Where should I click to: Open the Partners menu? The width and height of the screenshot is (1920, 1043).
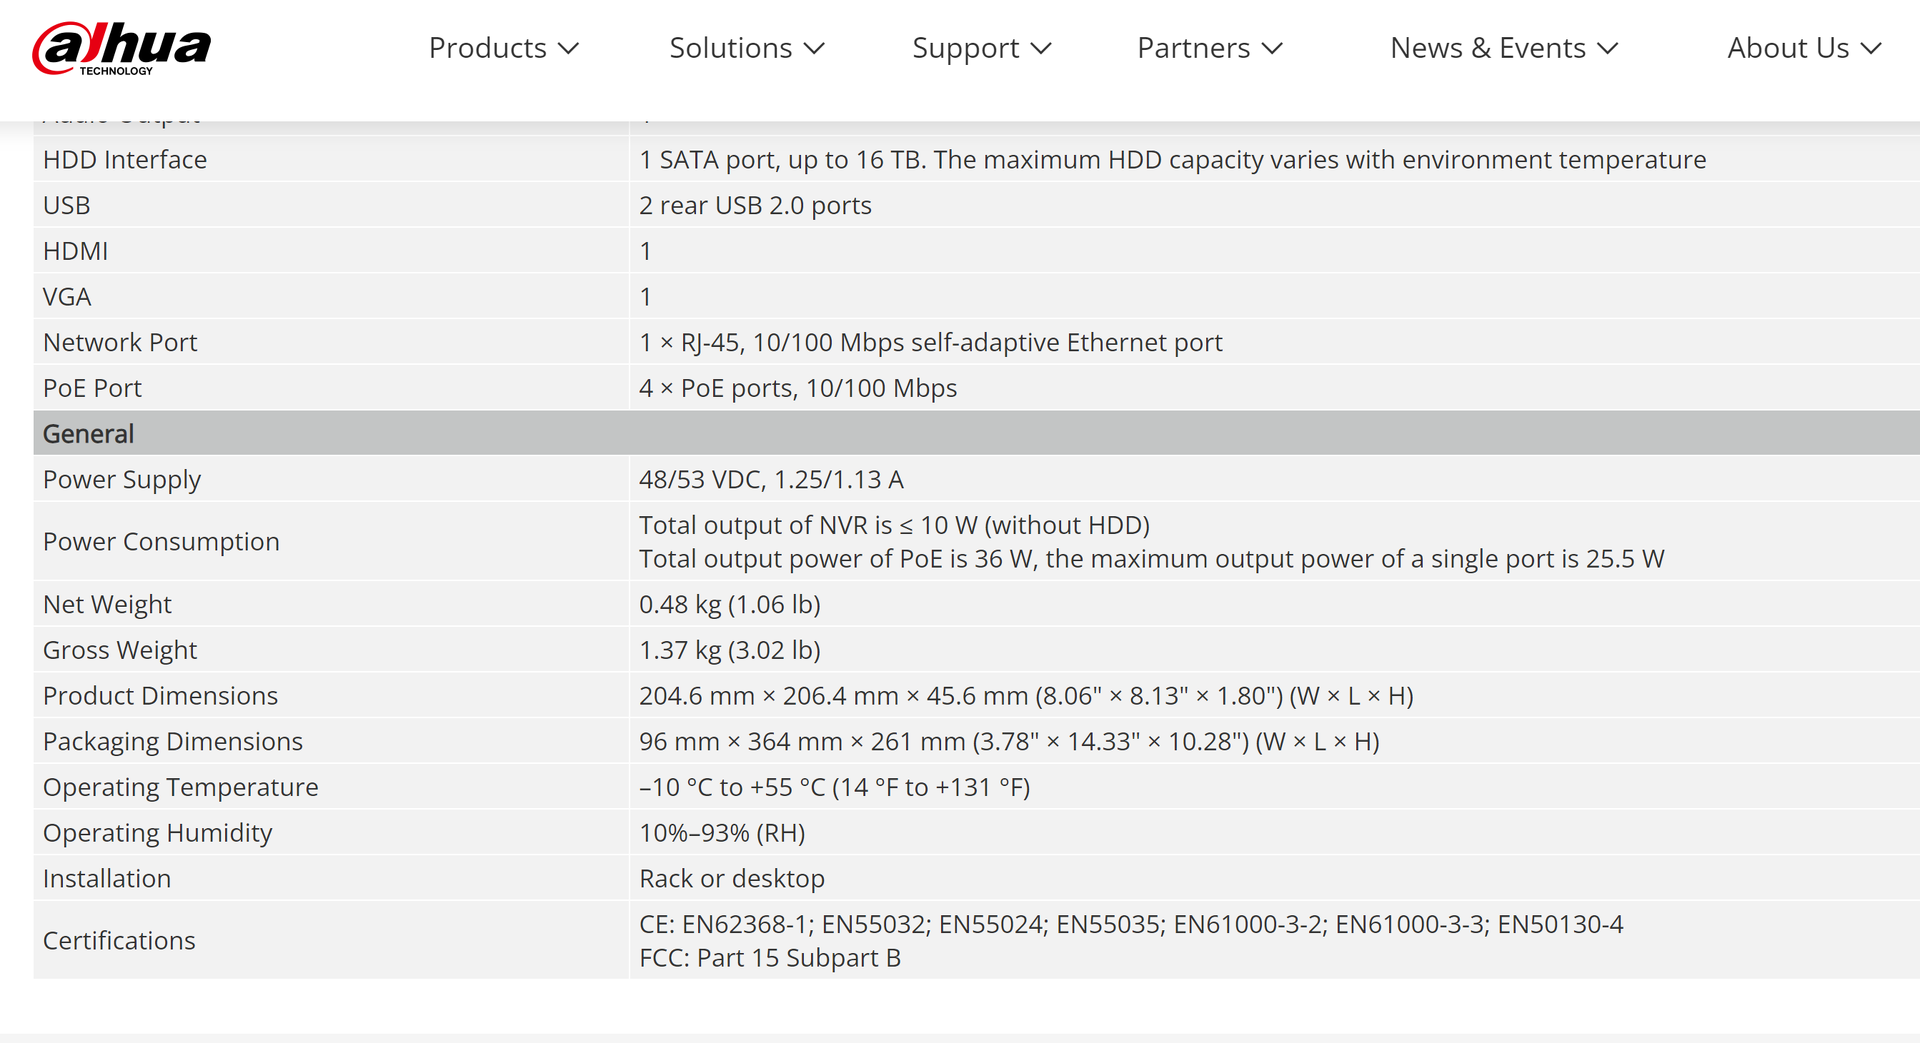[x=1193, y=48]
